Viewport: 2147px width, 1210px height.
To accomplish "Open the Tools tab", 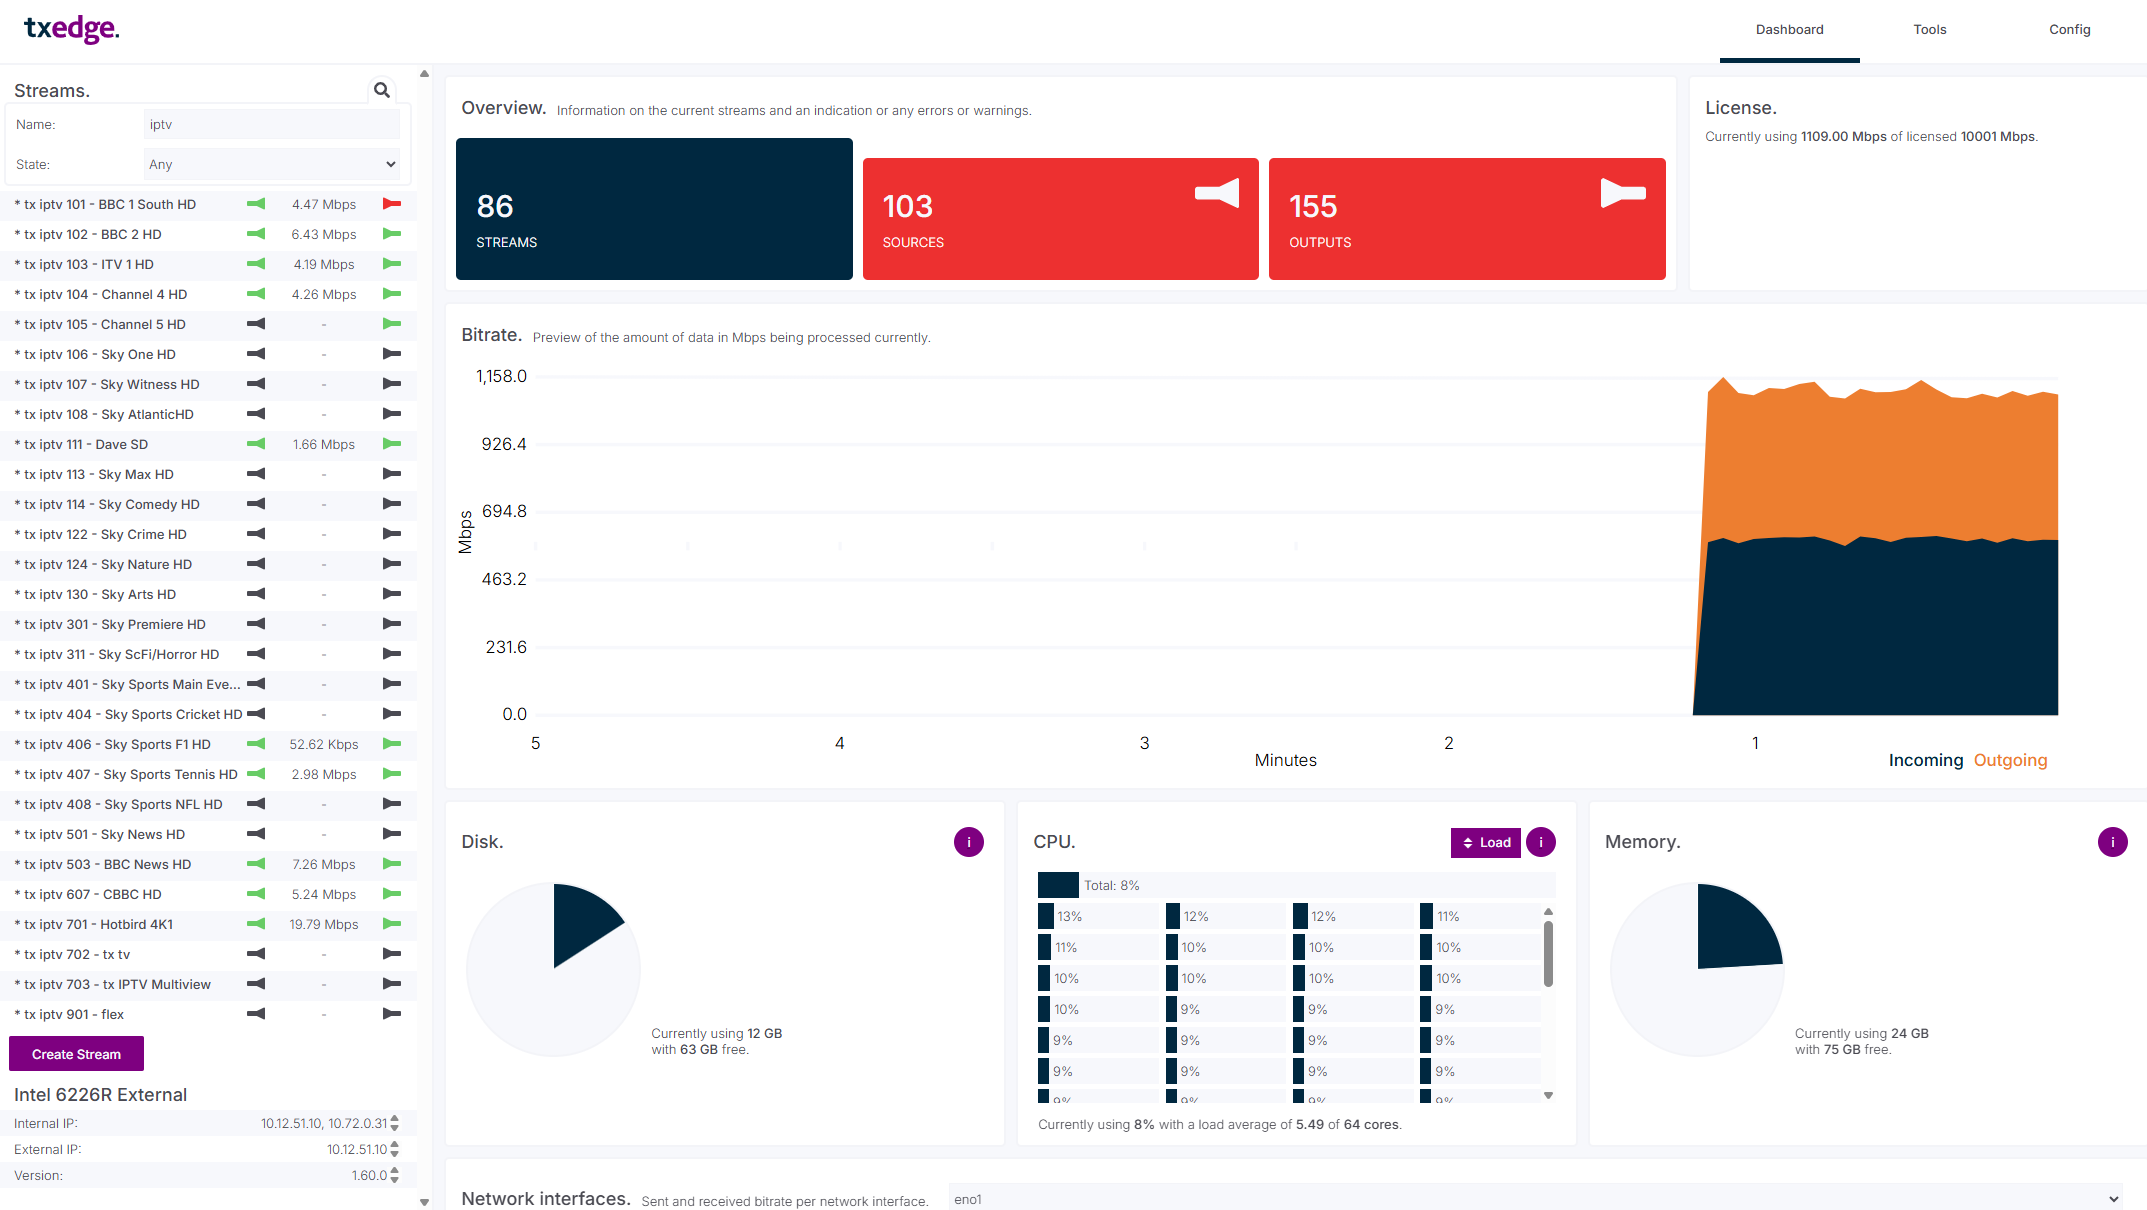I will click(1929, 30).
